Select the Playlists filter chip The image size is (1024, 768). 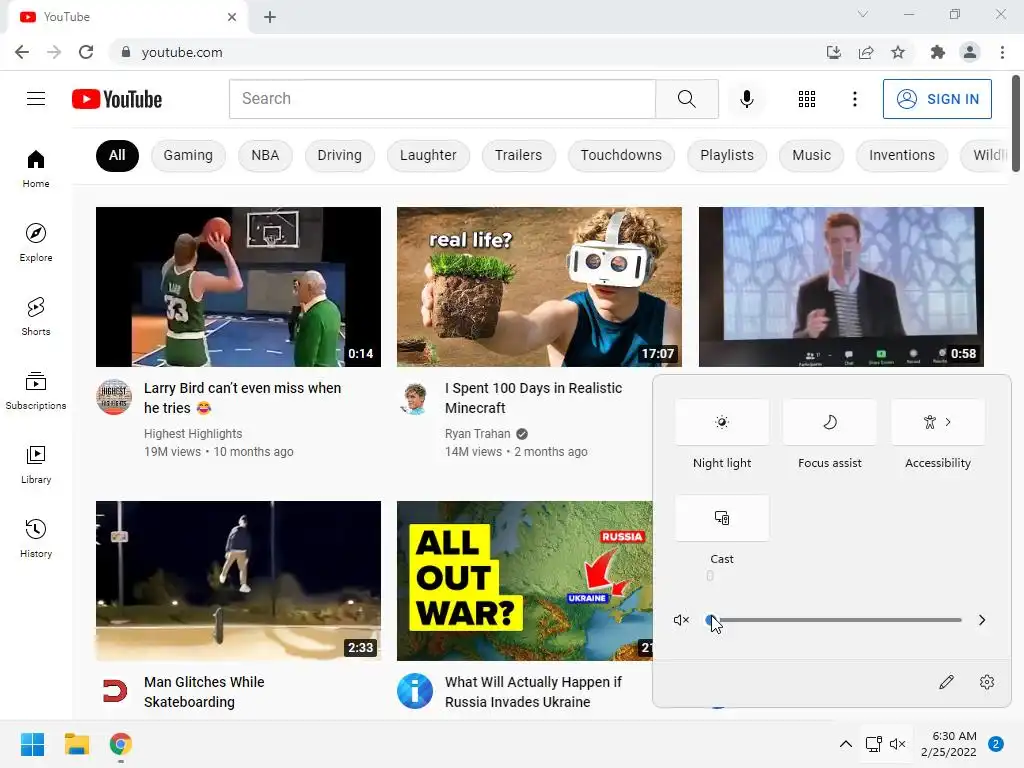(x=727, y=155)
